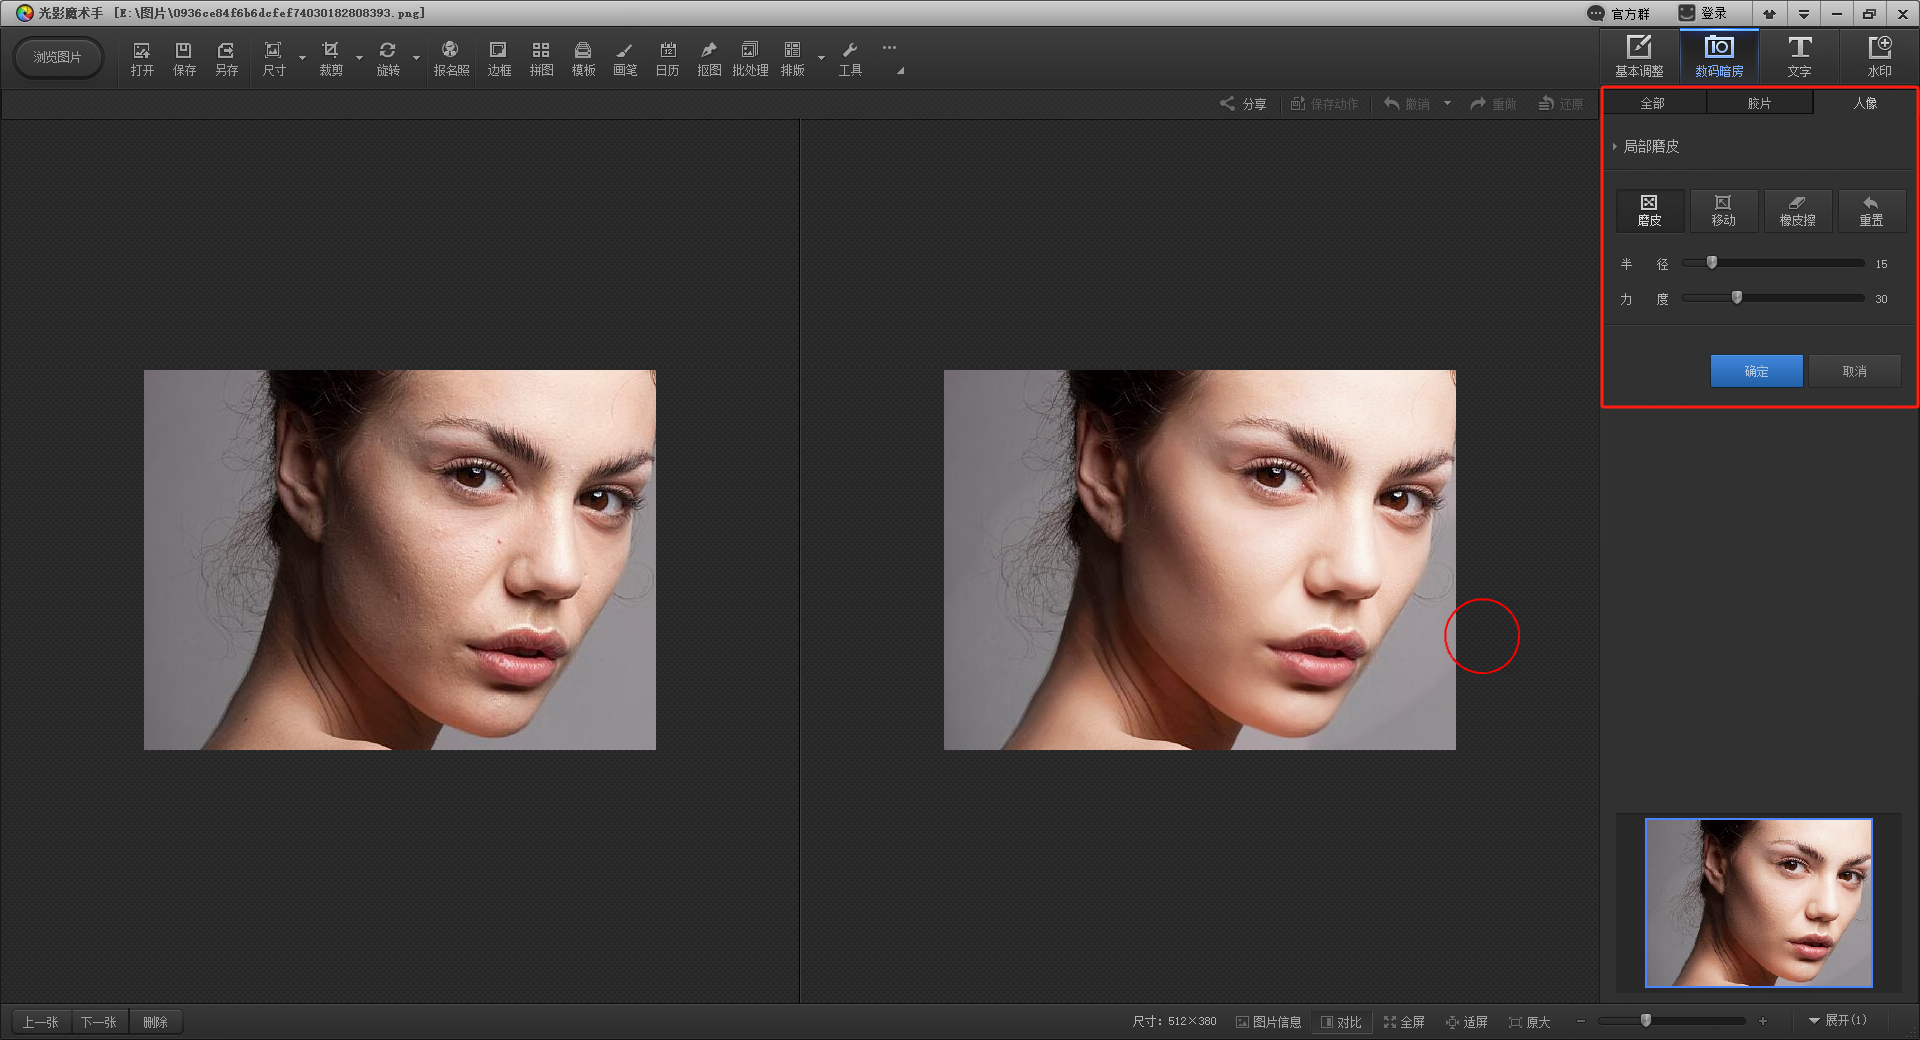The image size is (1920, 1040).
Task: Switch to the 胶片 (Film) tab
Action: tap(1759, 103)
